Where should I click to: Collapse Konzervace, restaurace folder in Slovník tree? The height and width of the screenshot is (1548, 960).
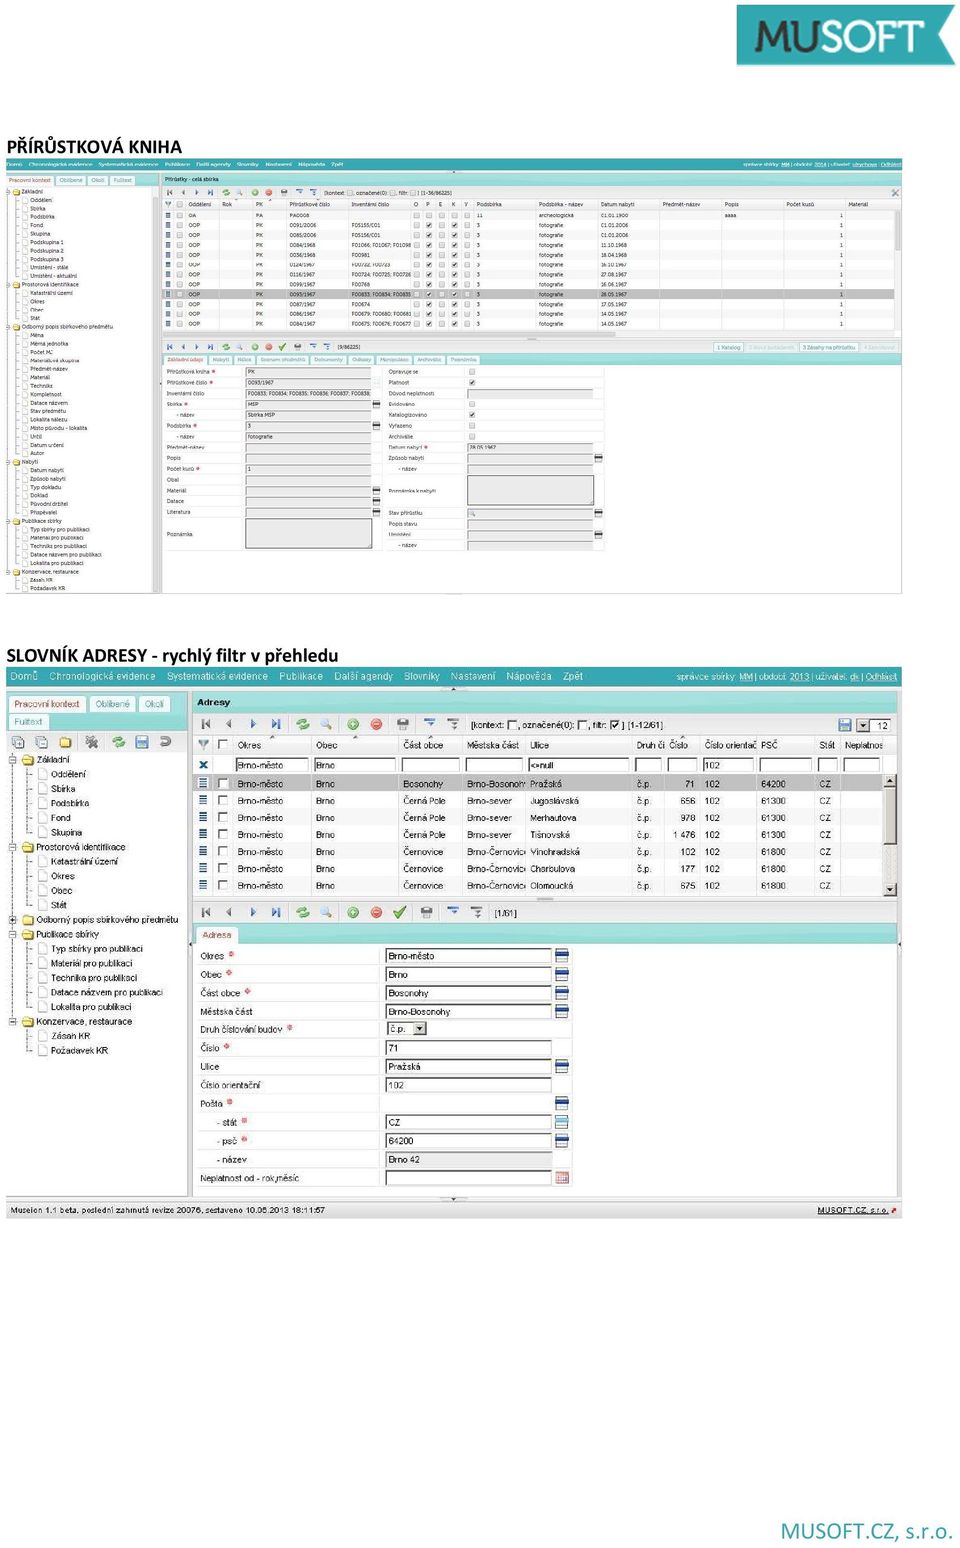[14, 1022]
